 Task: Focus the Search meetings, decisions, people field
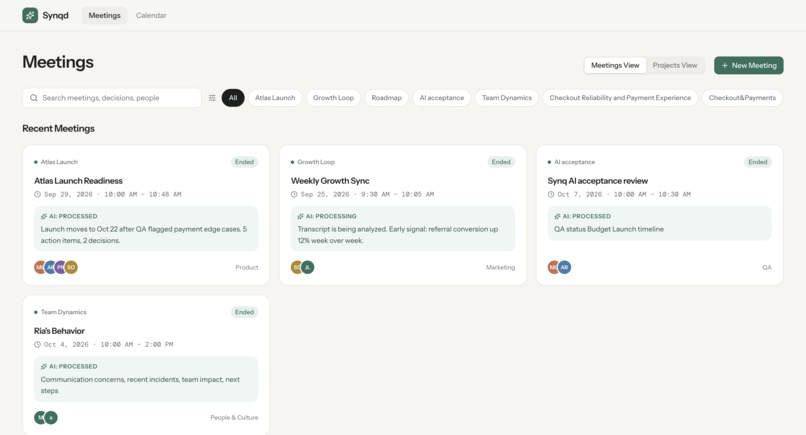(x=112, y=98)
